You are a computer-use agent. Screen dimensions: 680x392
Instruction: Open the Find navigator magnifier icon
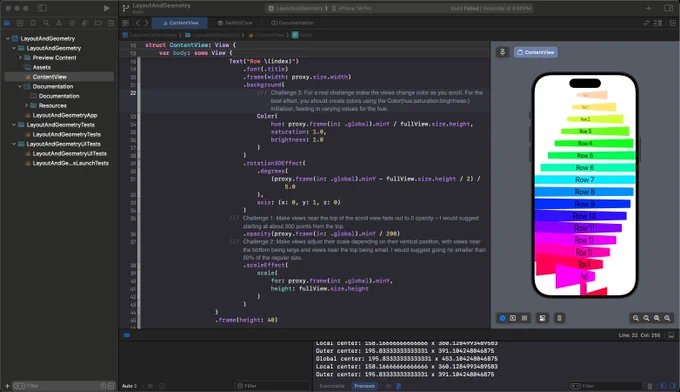click(46, 23)
